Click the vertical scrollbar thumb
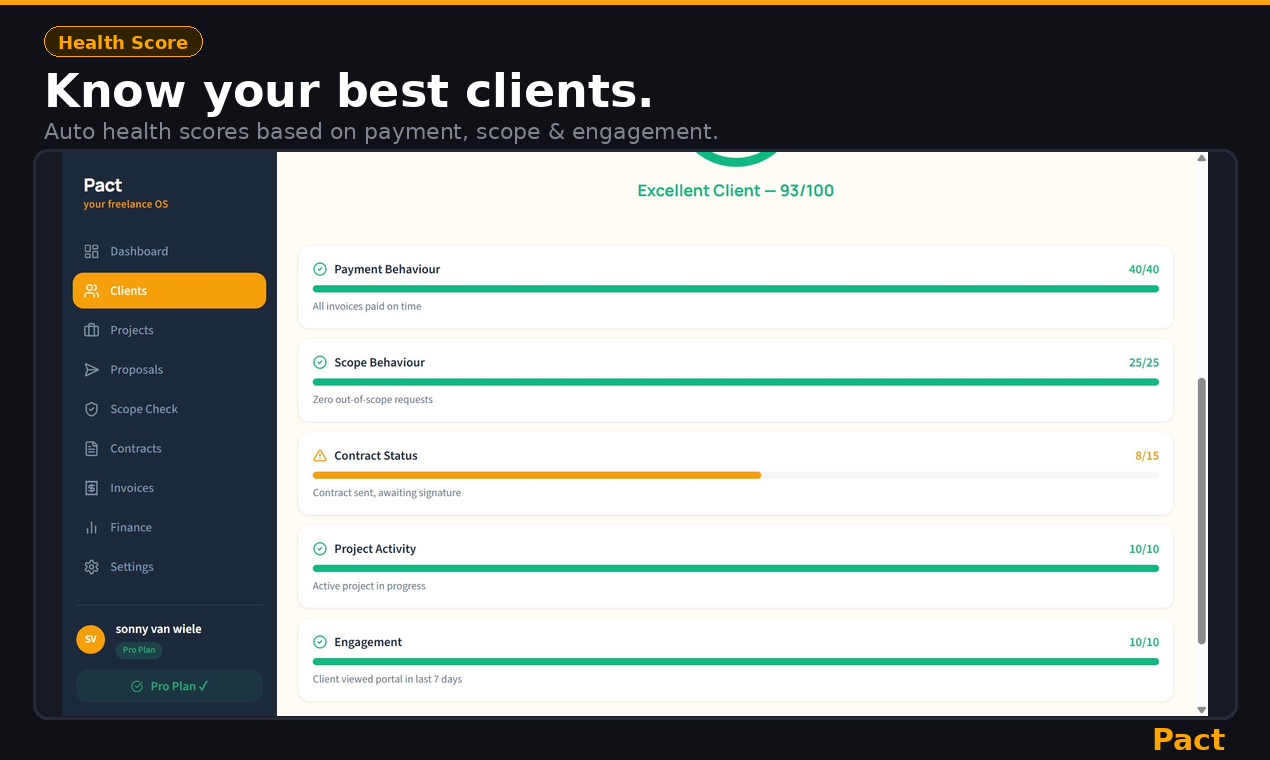The image size is (1270, 760). coord(1202,511)
